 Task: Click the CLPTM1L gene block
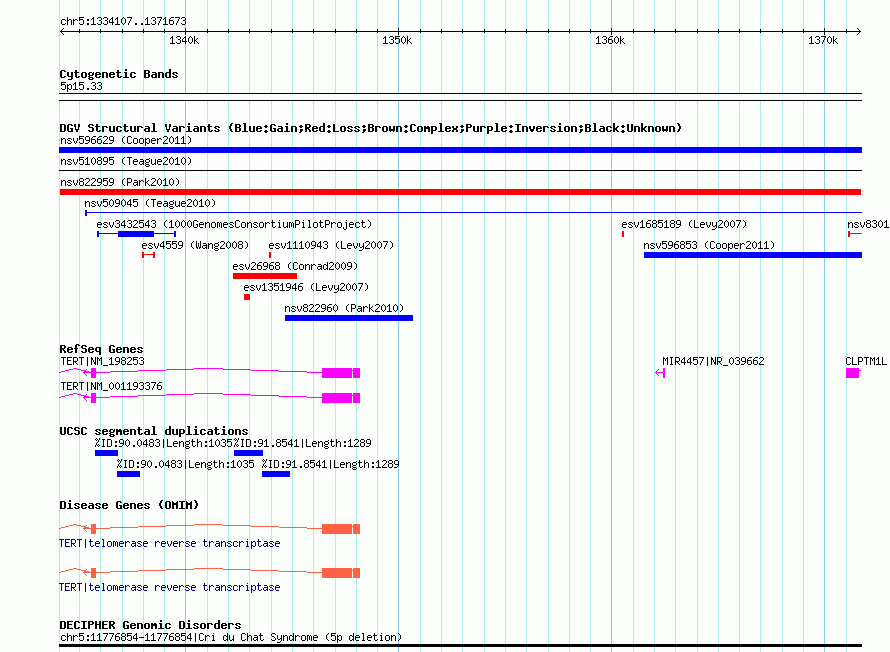click(853, 373)
